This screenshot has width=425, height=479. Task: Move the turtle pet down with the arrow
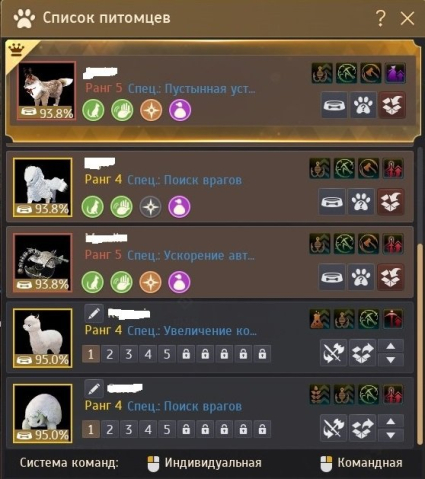coord(391,435)
